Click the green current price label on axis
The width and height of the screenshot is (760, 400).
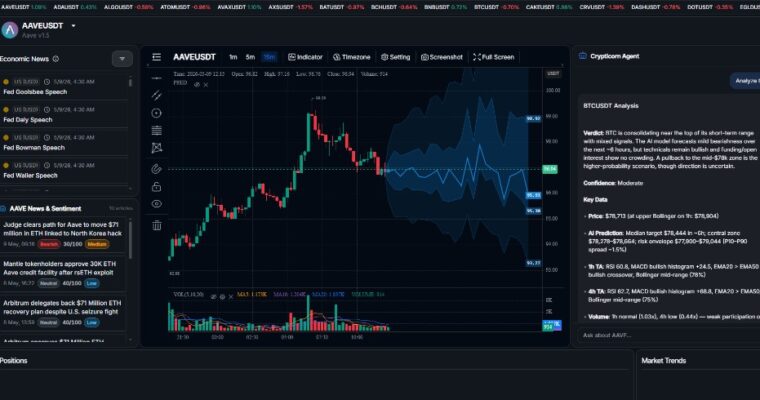pos(550,169)
